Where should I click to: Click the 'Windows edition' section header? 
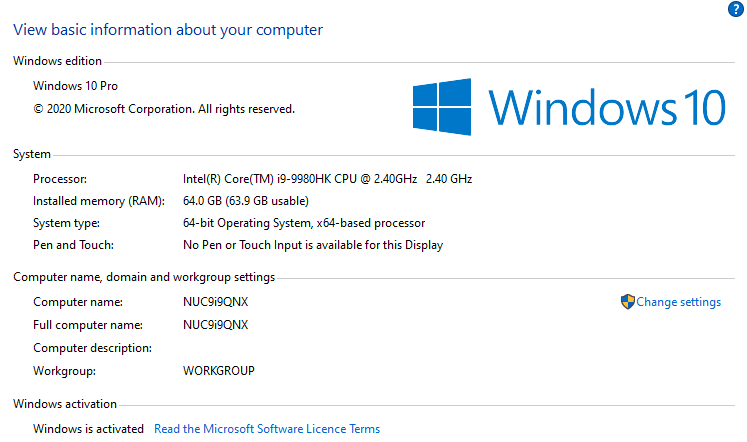(57, 61)
